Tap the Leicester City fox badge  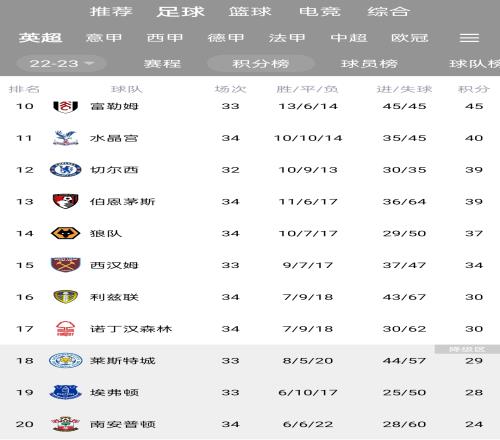pos(65,361)
